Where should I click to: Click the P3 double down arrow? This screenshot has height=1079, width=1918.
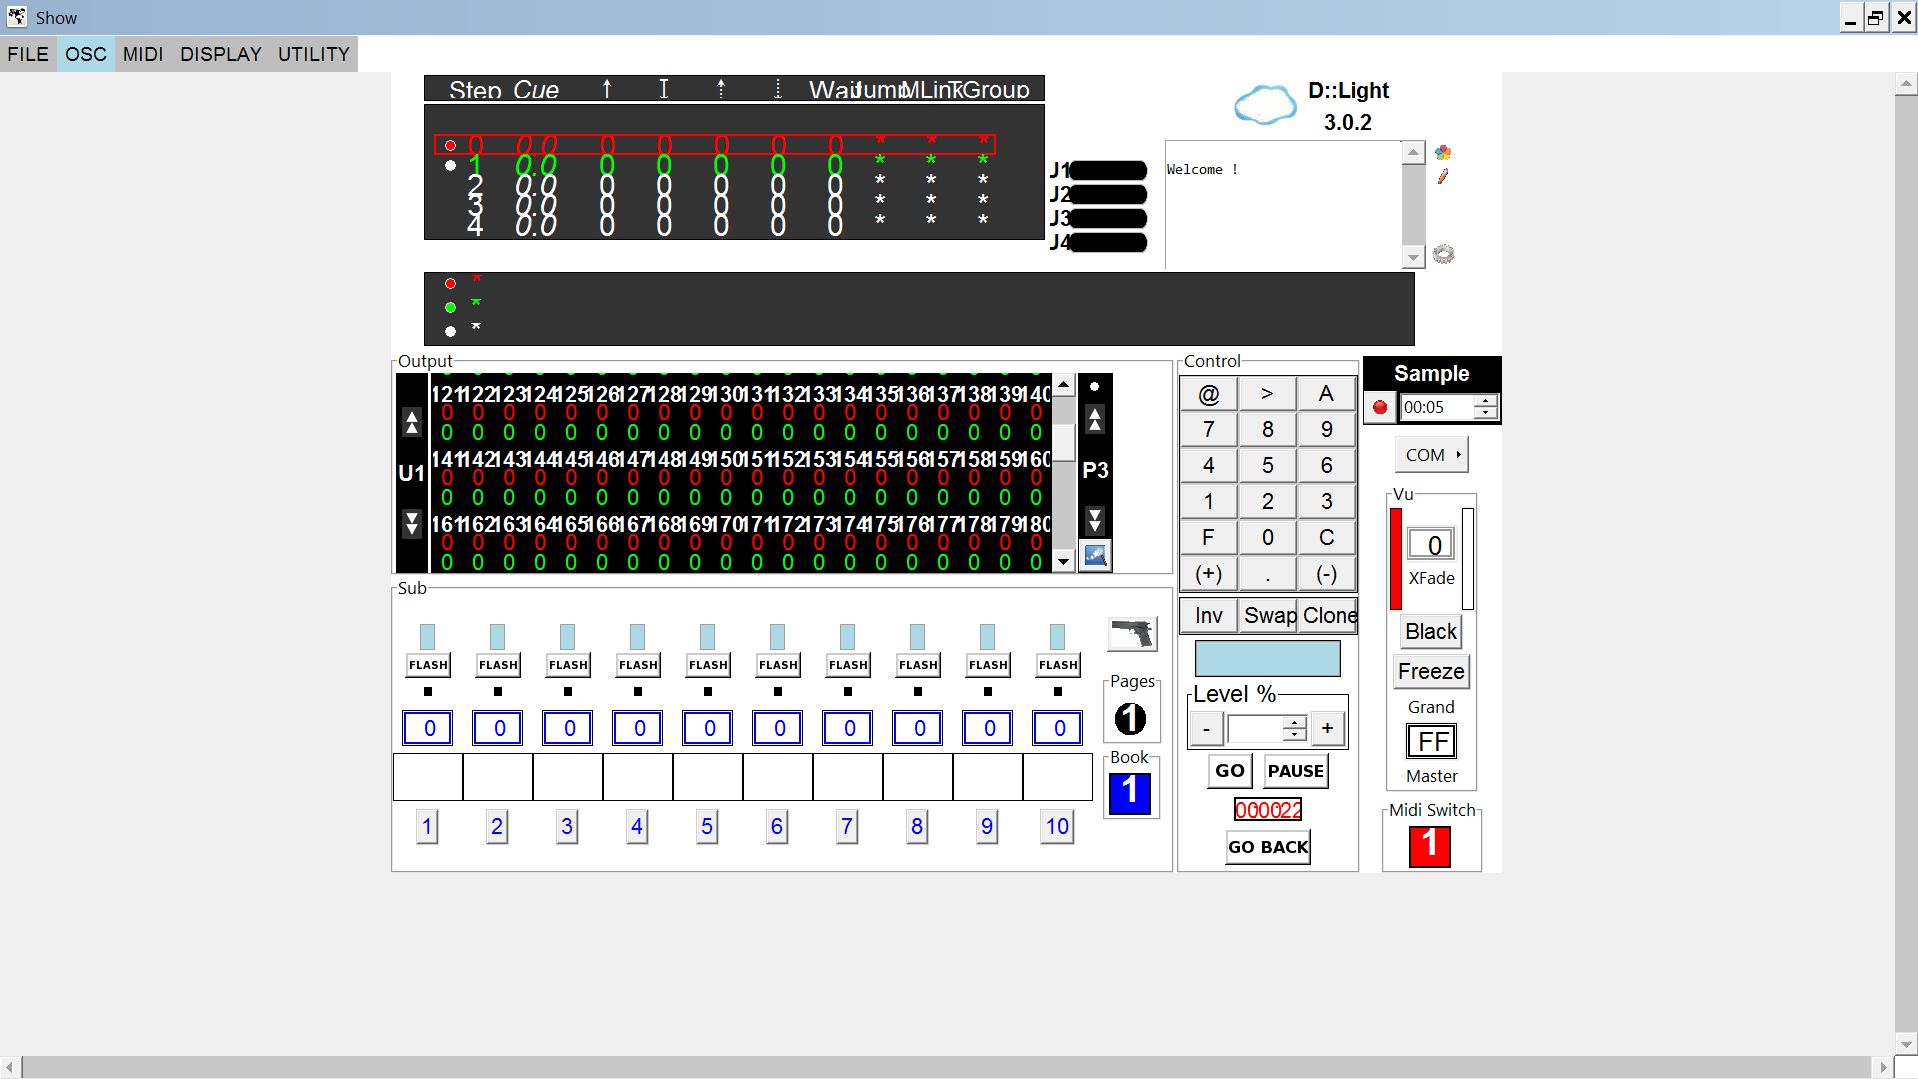[1095, 520]
